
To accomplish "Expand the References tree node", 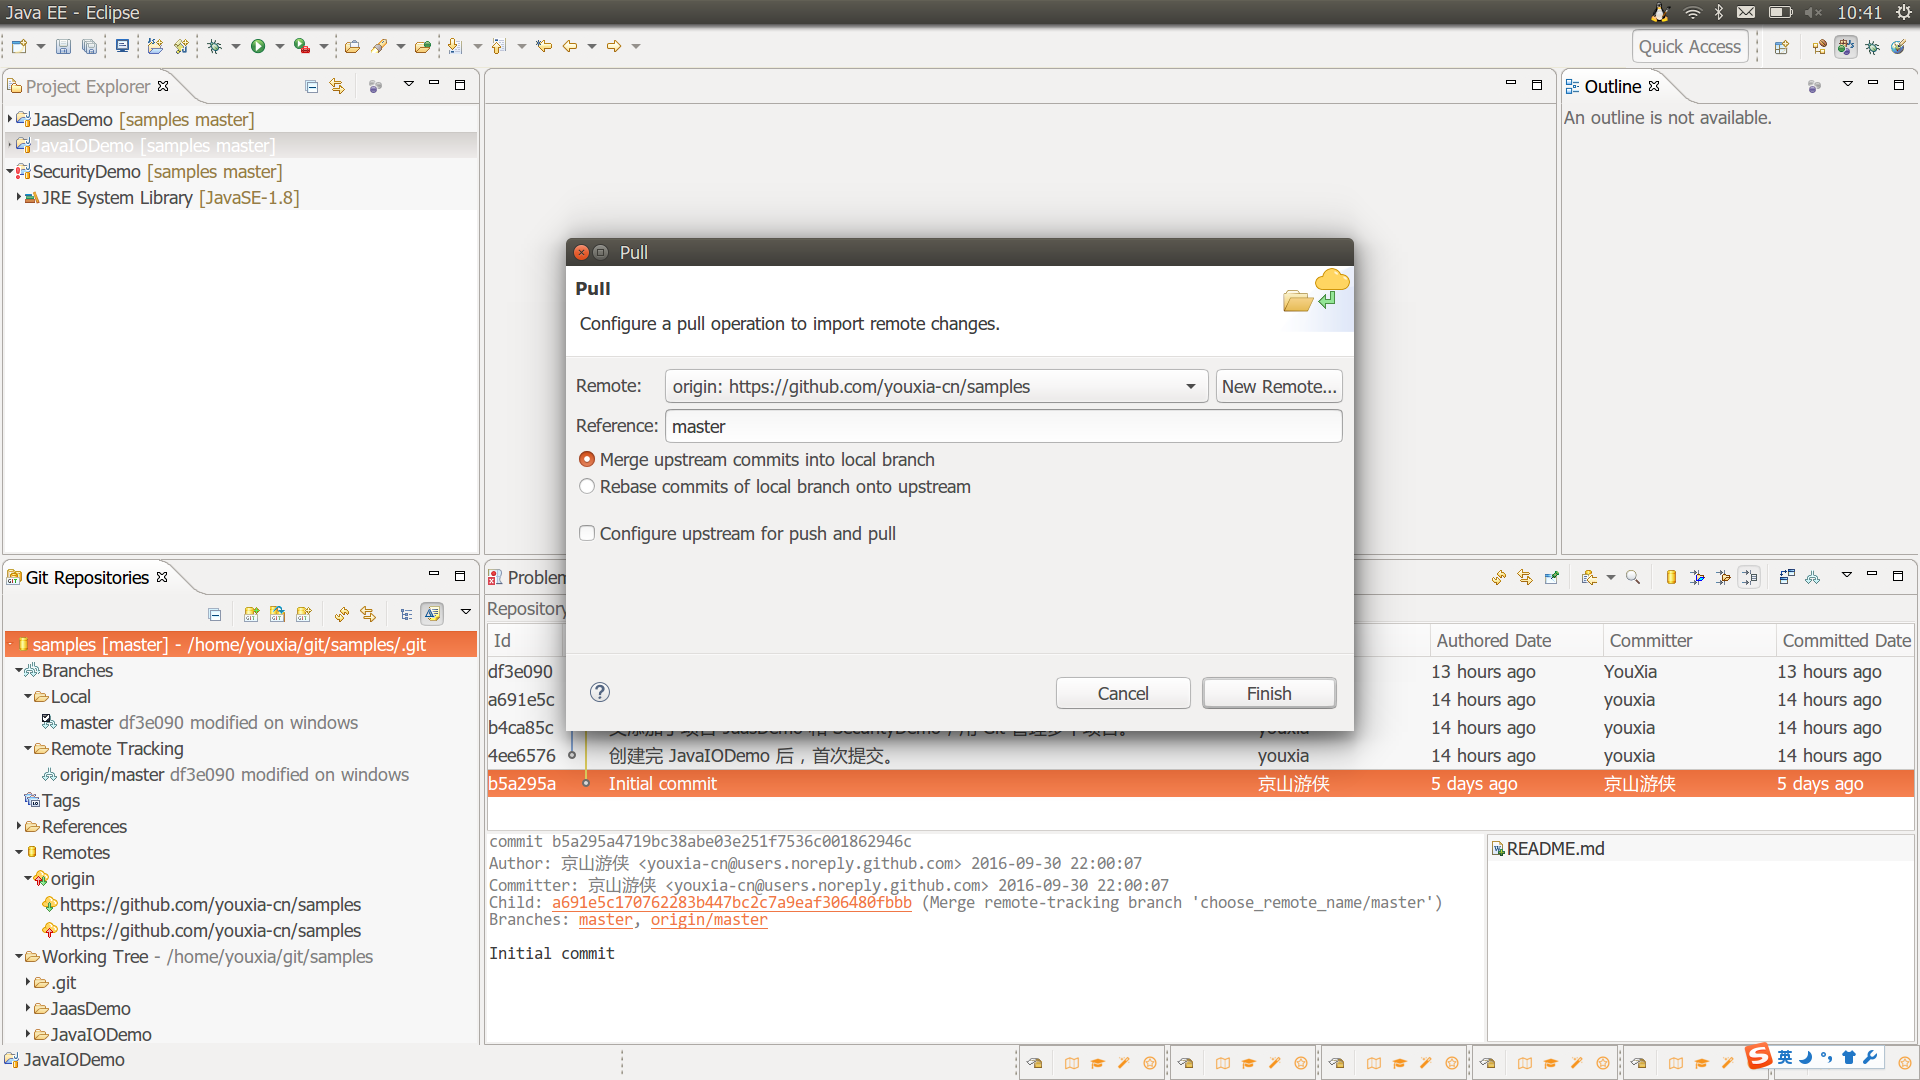I will point(19,826).
